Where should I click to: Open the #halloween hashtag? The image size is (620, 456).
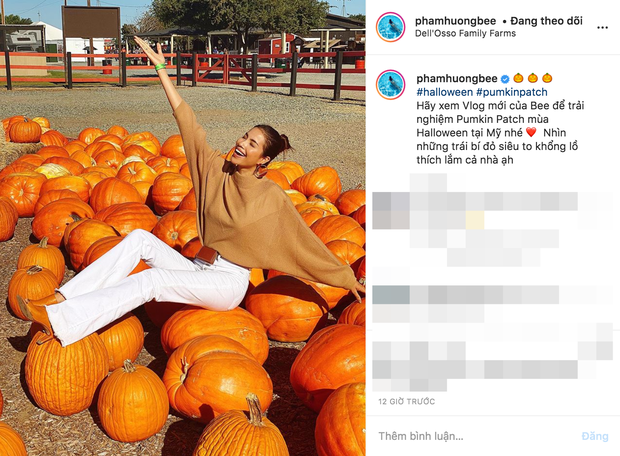click(x=444, y=92)
